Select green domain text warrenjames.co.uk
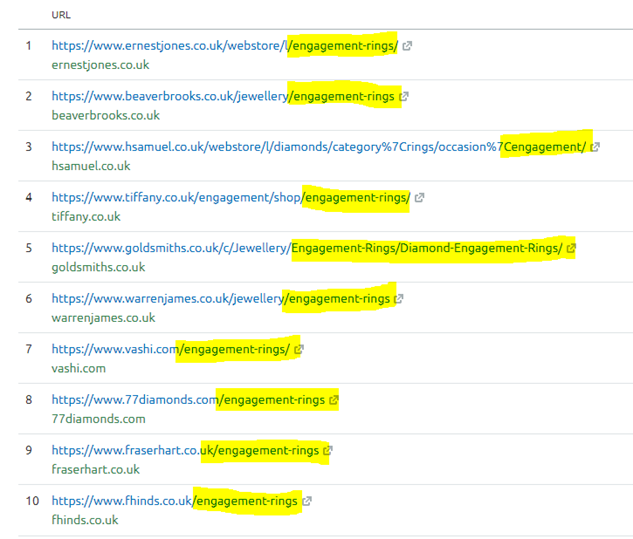633x539 pixels. [103, 318]
